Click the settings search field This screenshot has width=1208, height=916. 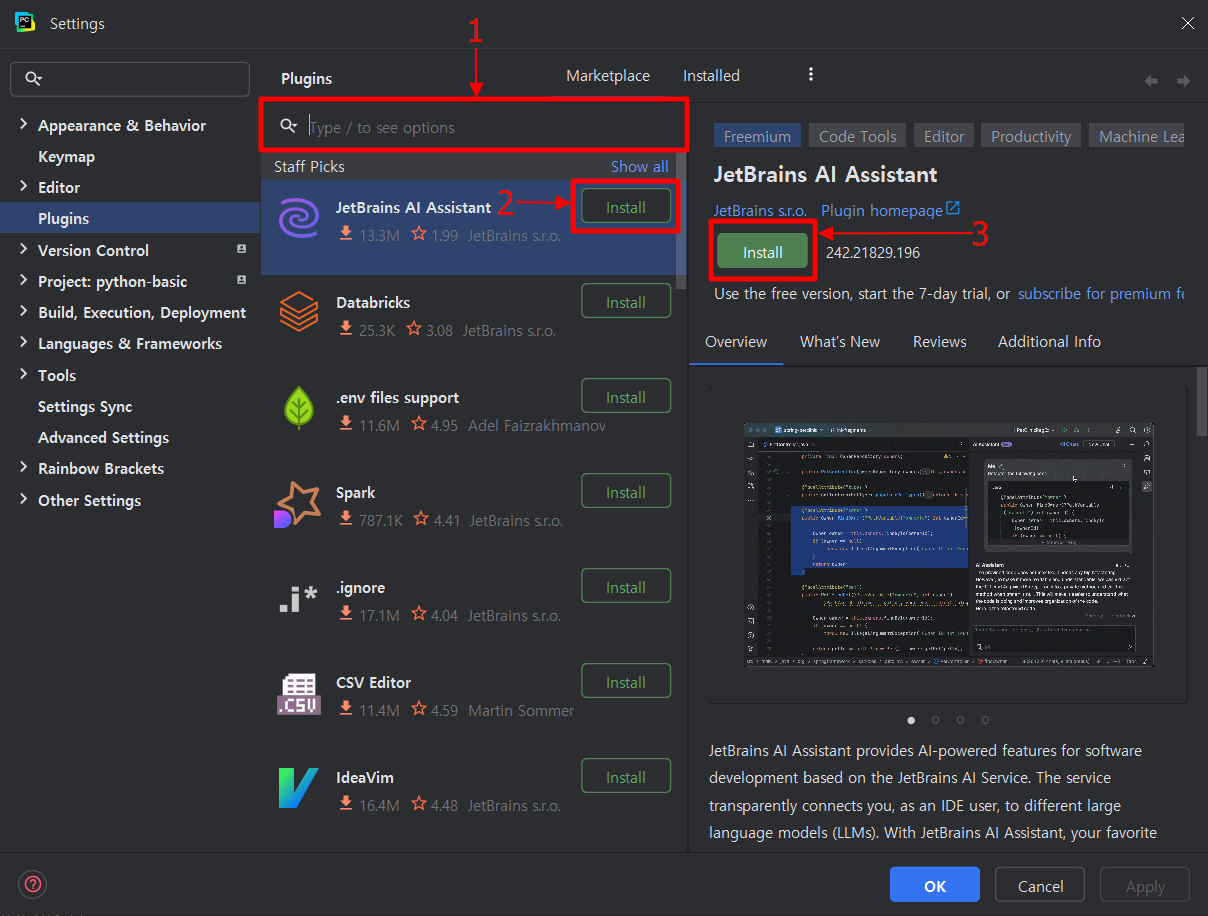(x=130, y=79)
